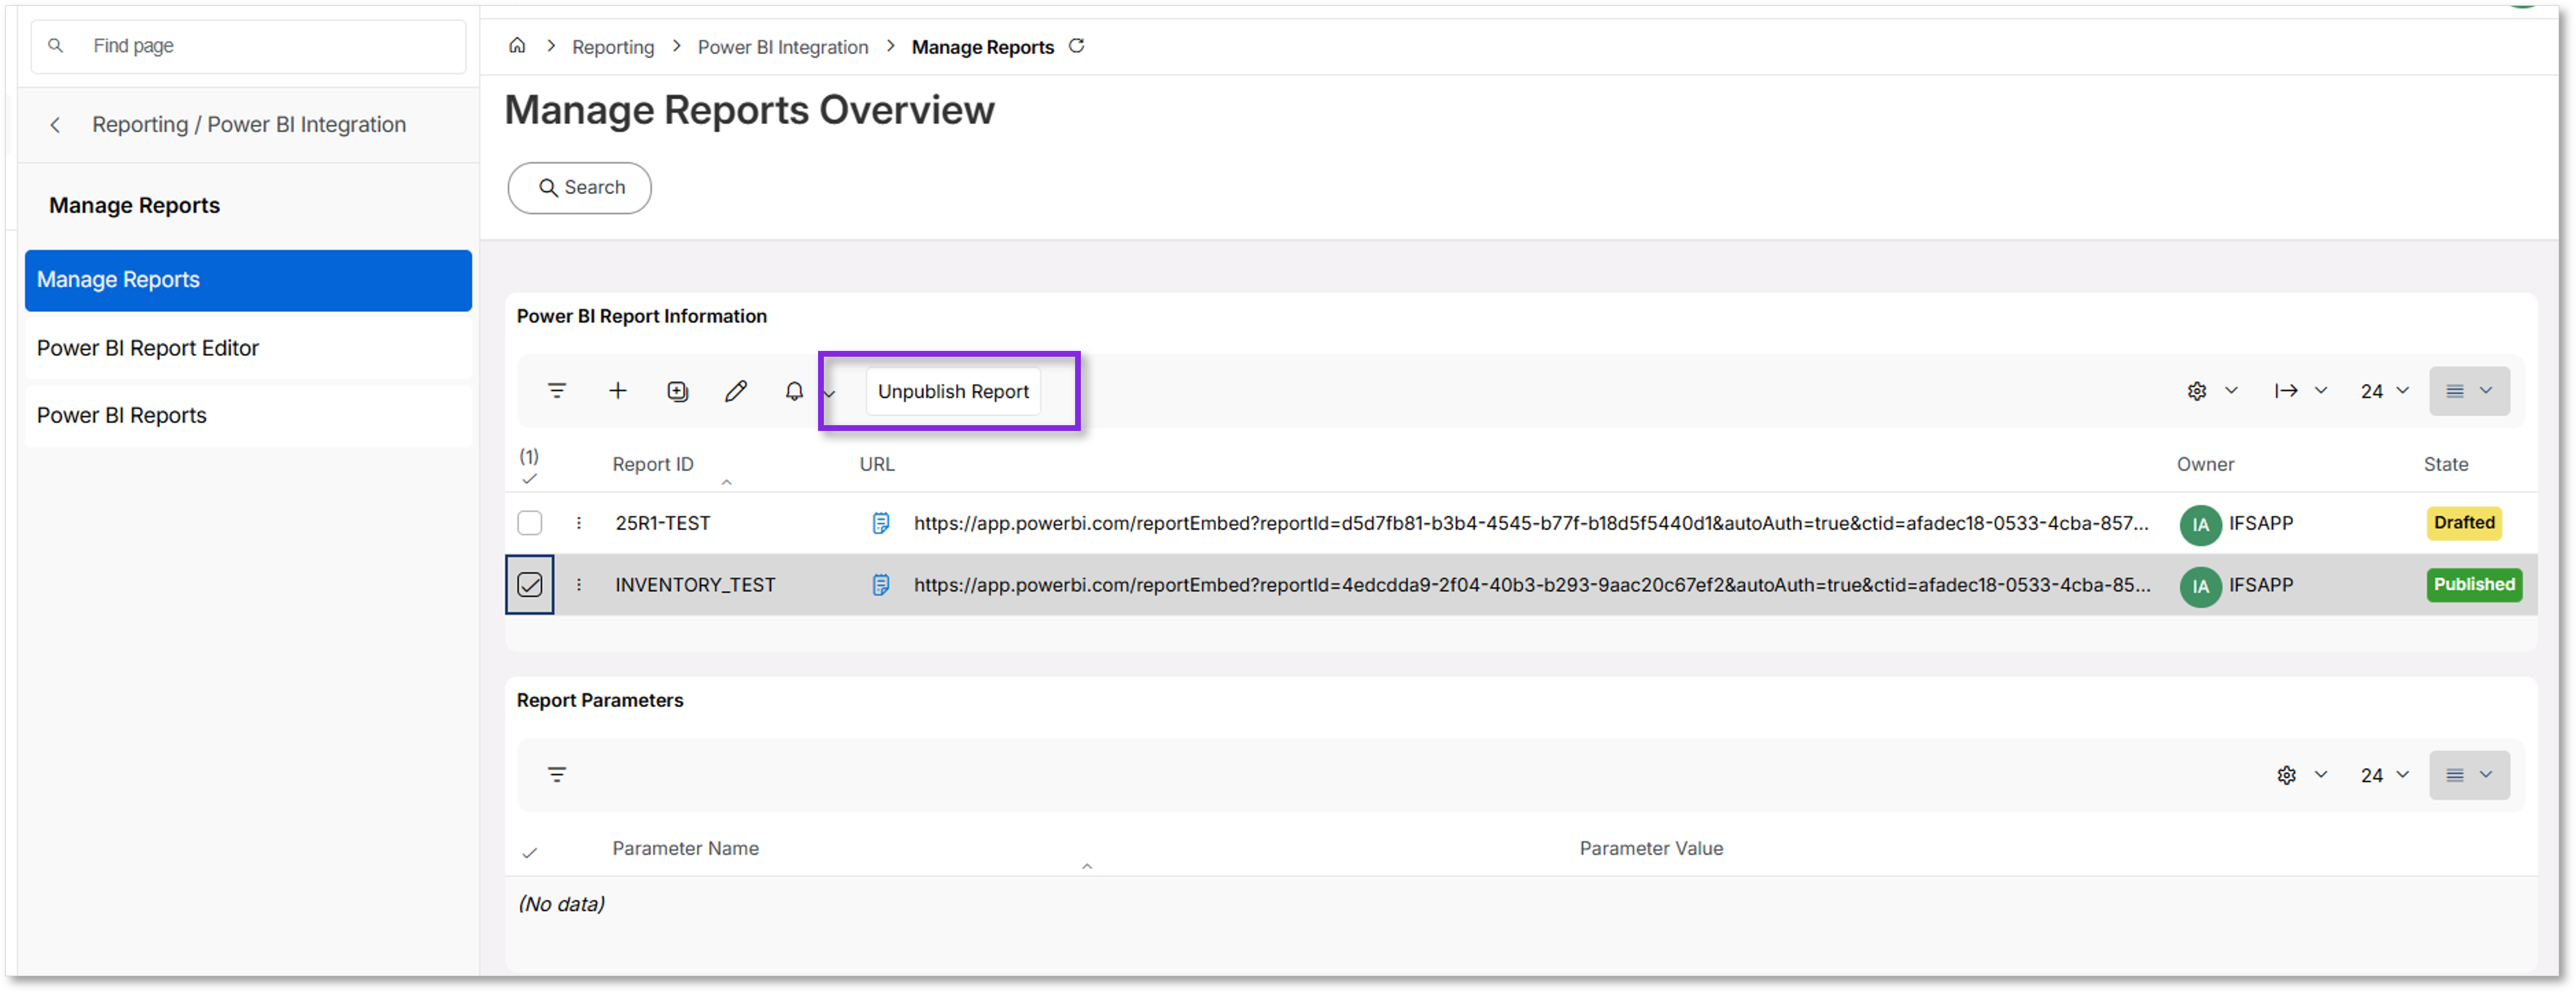The height and width of the screenshot is (993, 2576).
Task: Click the Unpublish Report button
Action: click(x=951, y=391)
